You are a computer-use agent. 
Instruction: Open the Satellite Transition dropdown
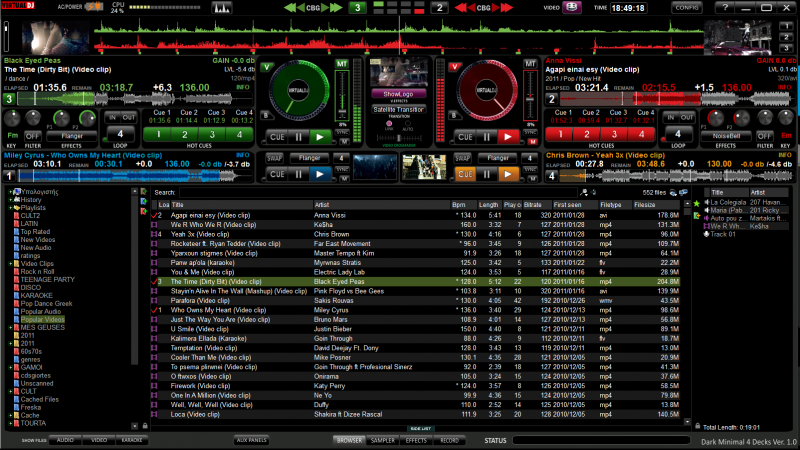(x=398, y=110)
